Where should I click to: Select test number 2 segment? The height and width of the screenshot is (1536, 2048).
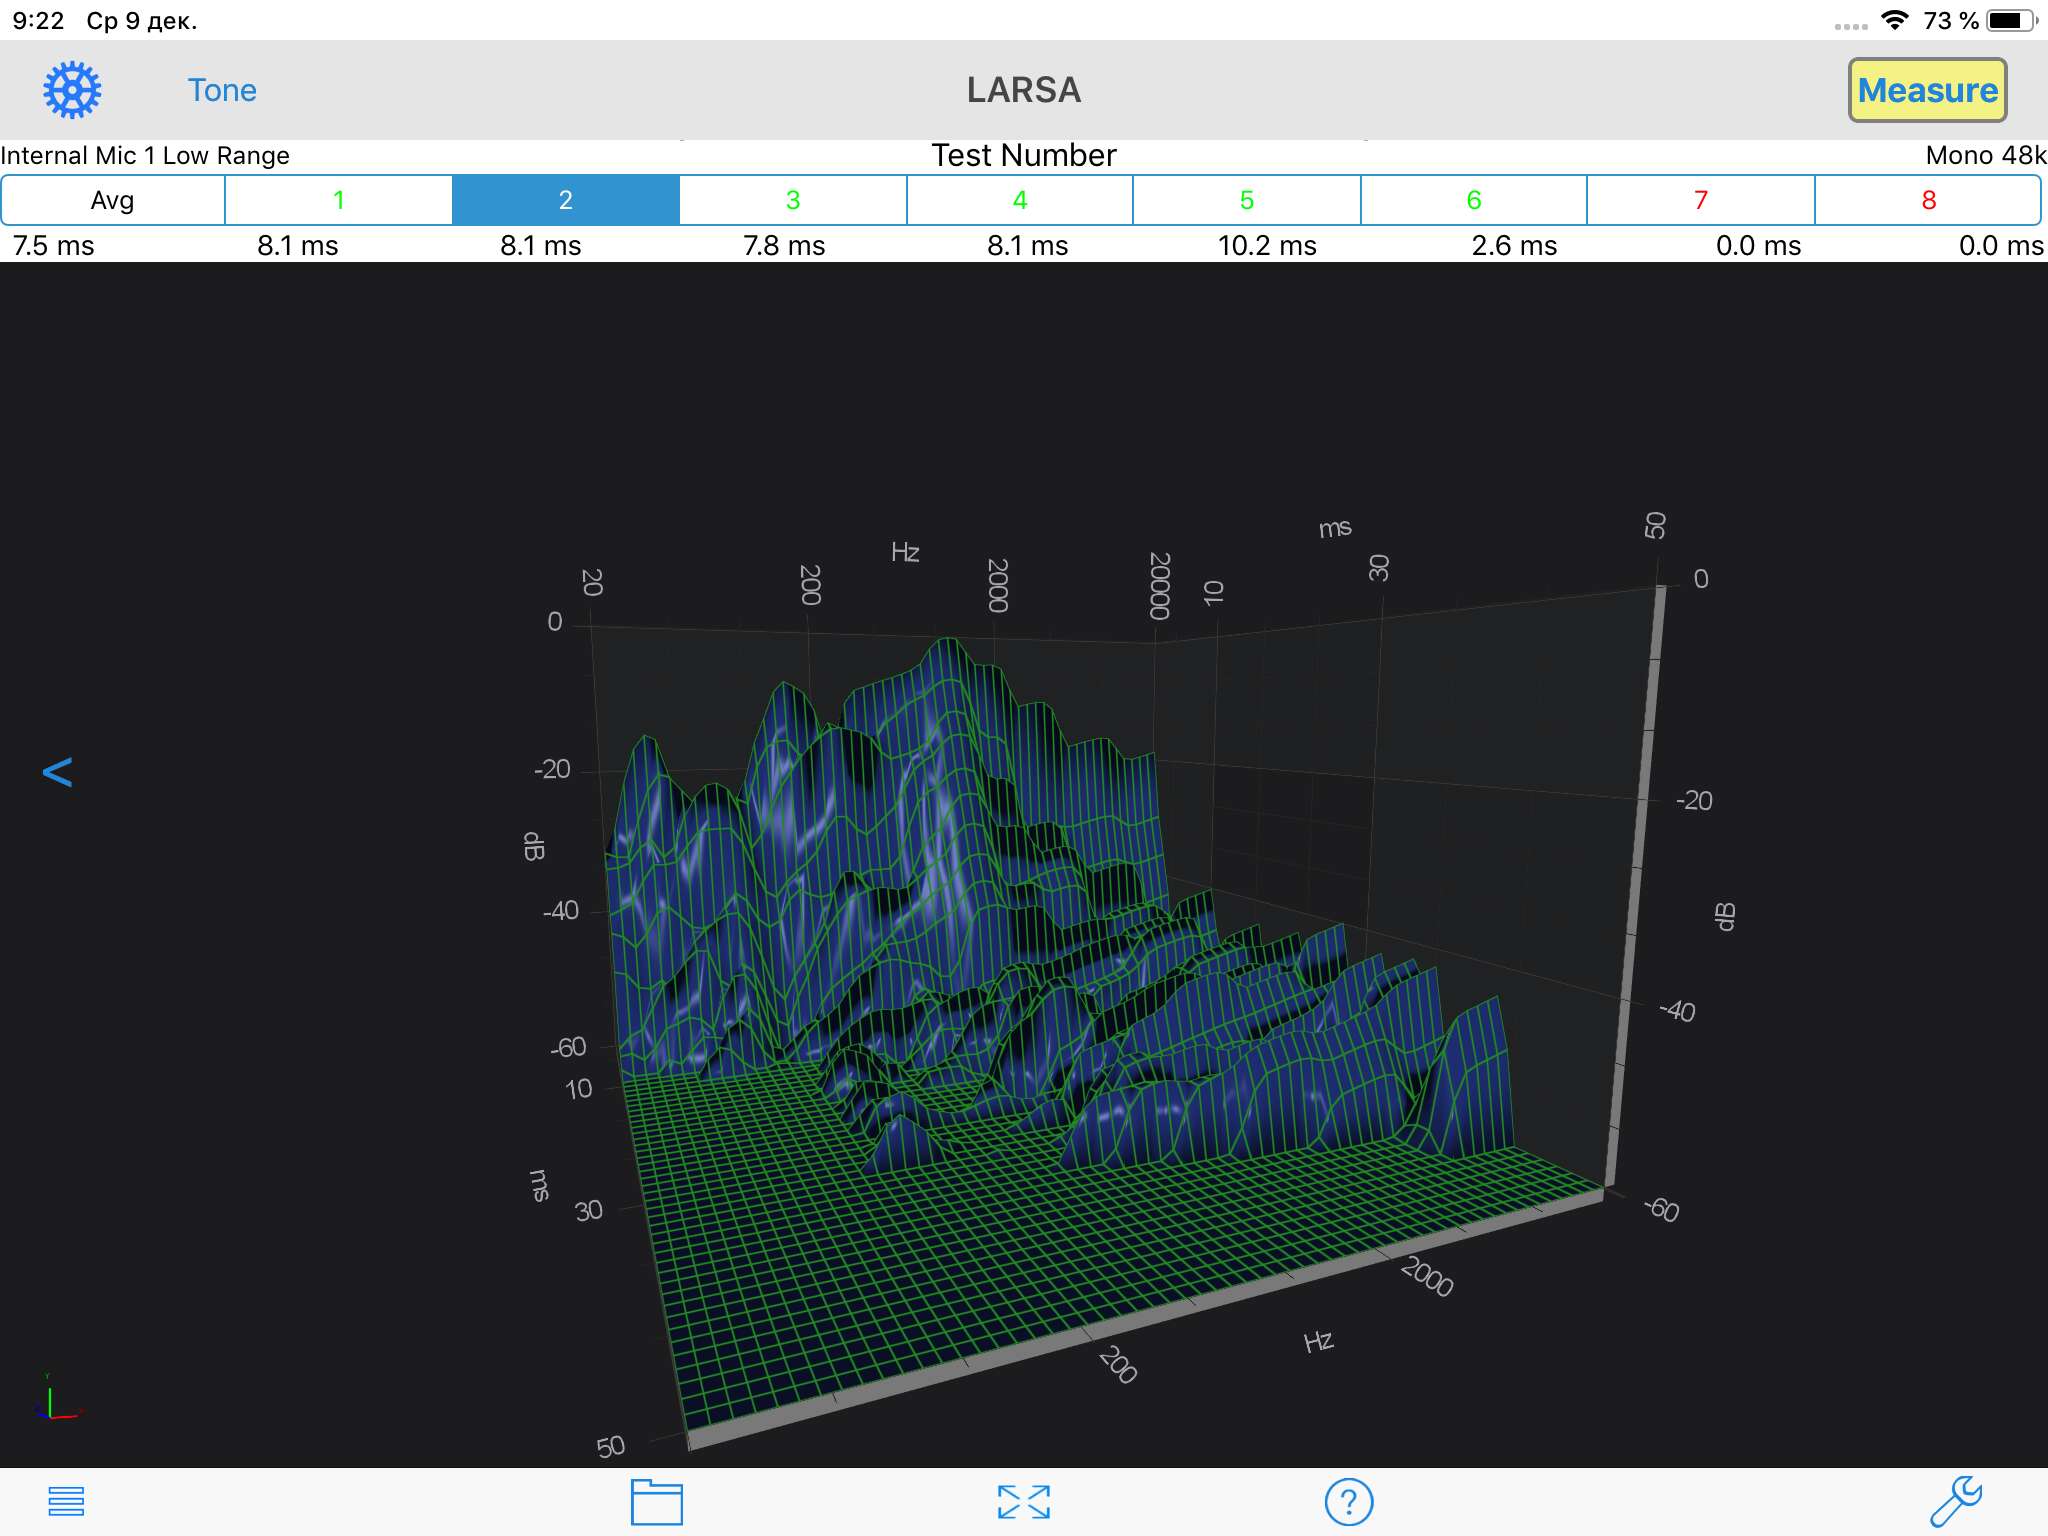coord(566,200)
